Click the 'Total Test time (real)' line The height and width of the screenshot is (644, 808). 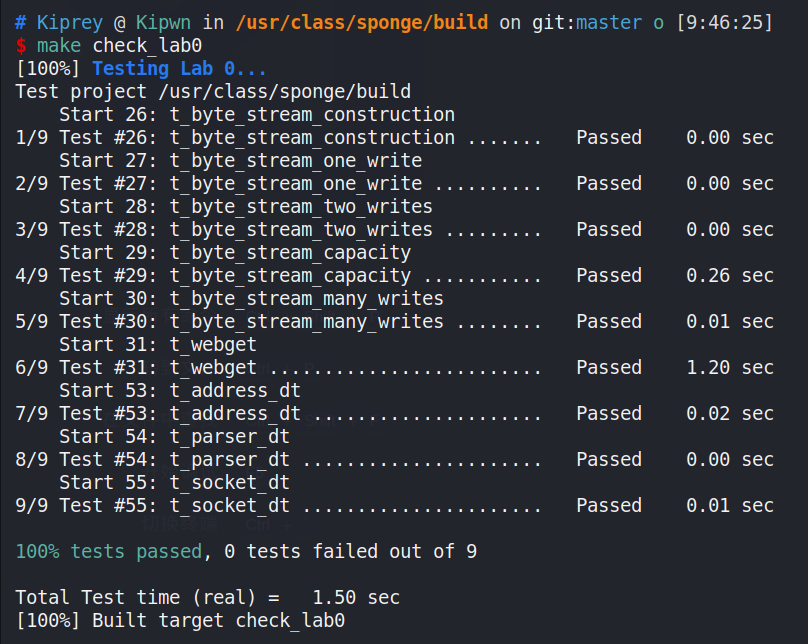(x=207, y=598)
